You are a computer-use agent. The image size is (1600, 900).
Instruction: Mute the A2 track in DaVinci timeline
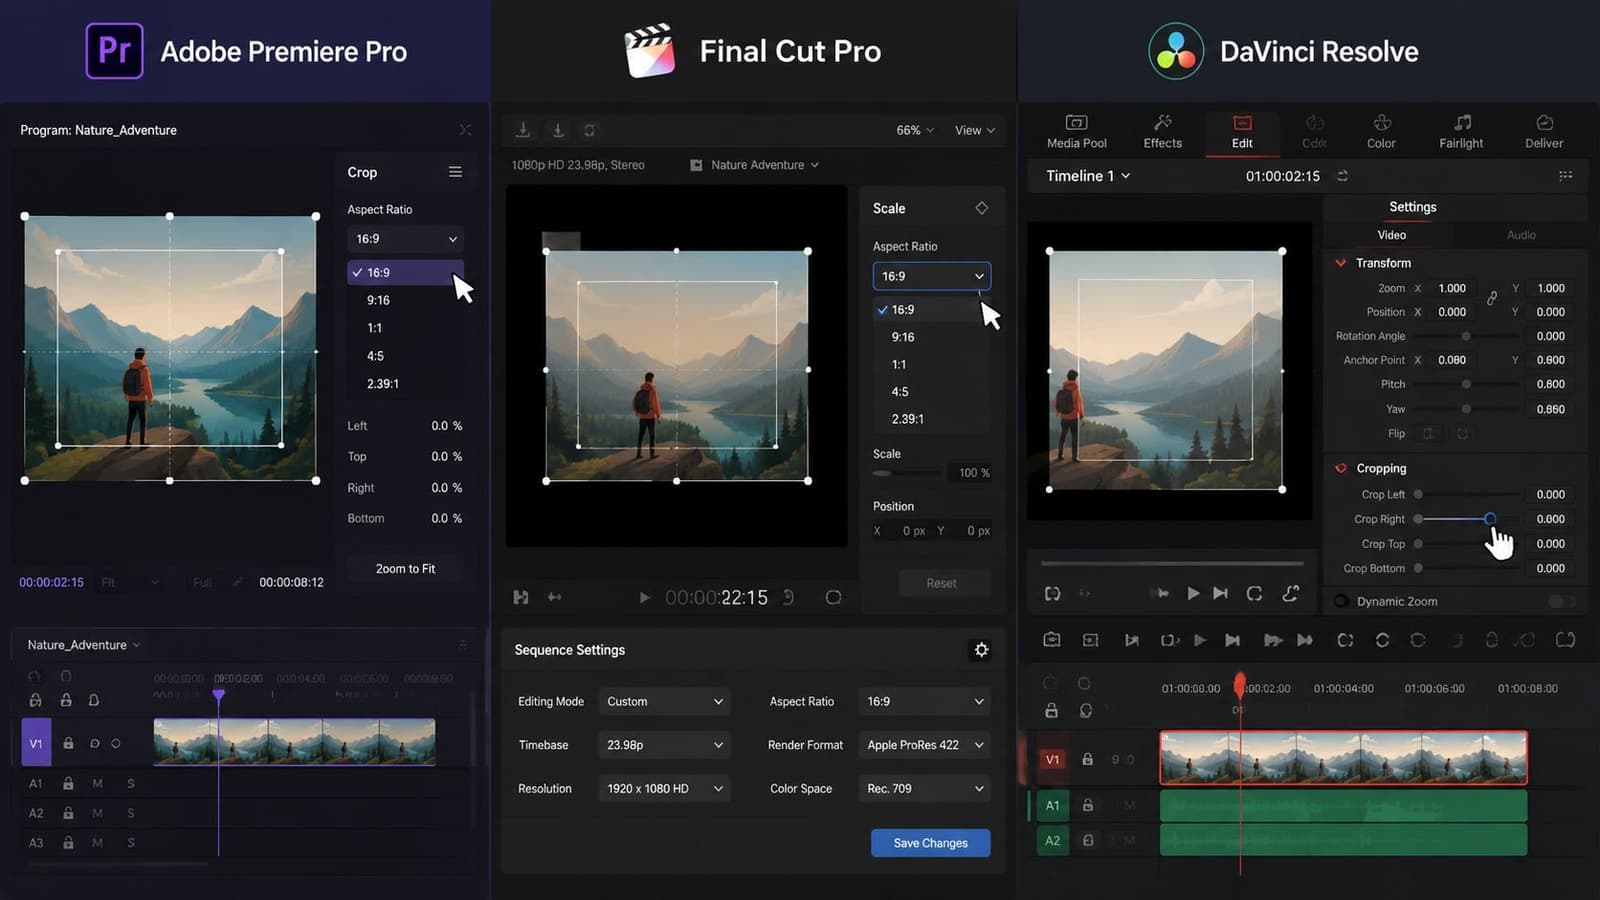1129,840
